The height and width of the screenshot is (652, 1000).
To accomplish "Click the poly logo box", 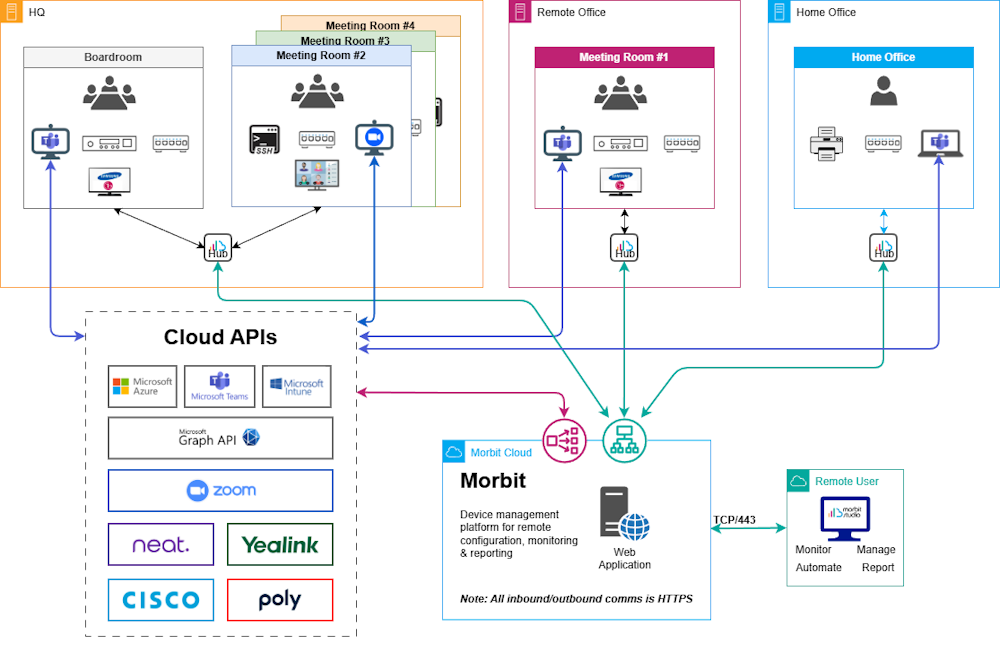I will tap(280, 600).
